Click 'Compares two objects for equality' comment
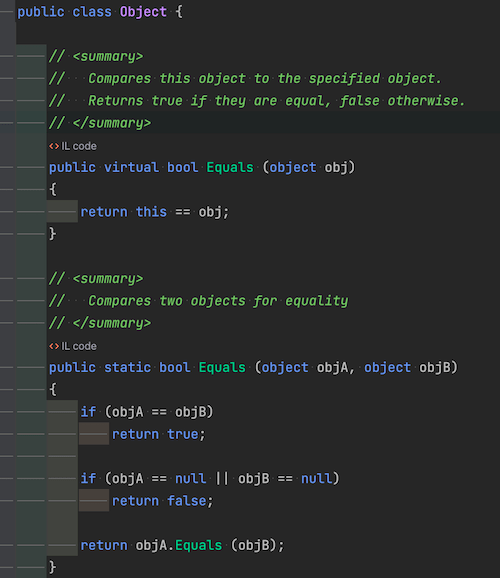500x578 pixels. click(x=218, y=301)
